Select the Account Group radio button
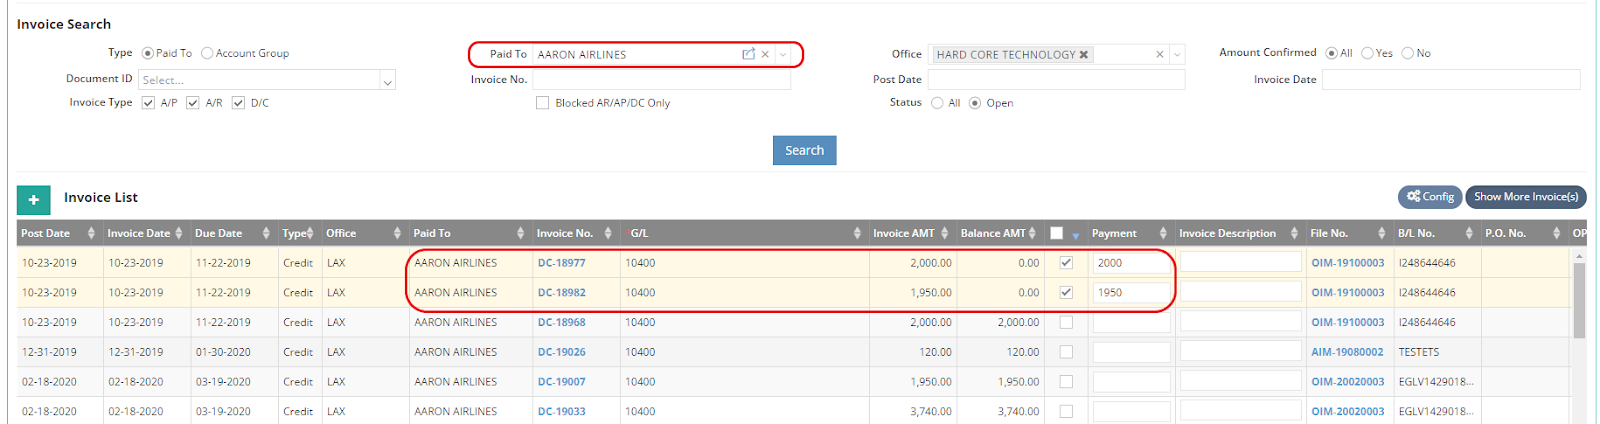This screenshot has height=424, width=1600. pos(207,53)
